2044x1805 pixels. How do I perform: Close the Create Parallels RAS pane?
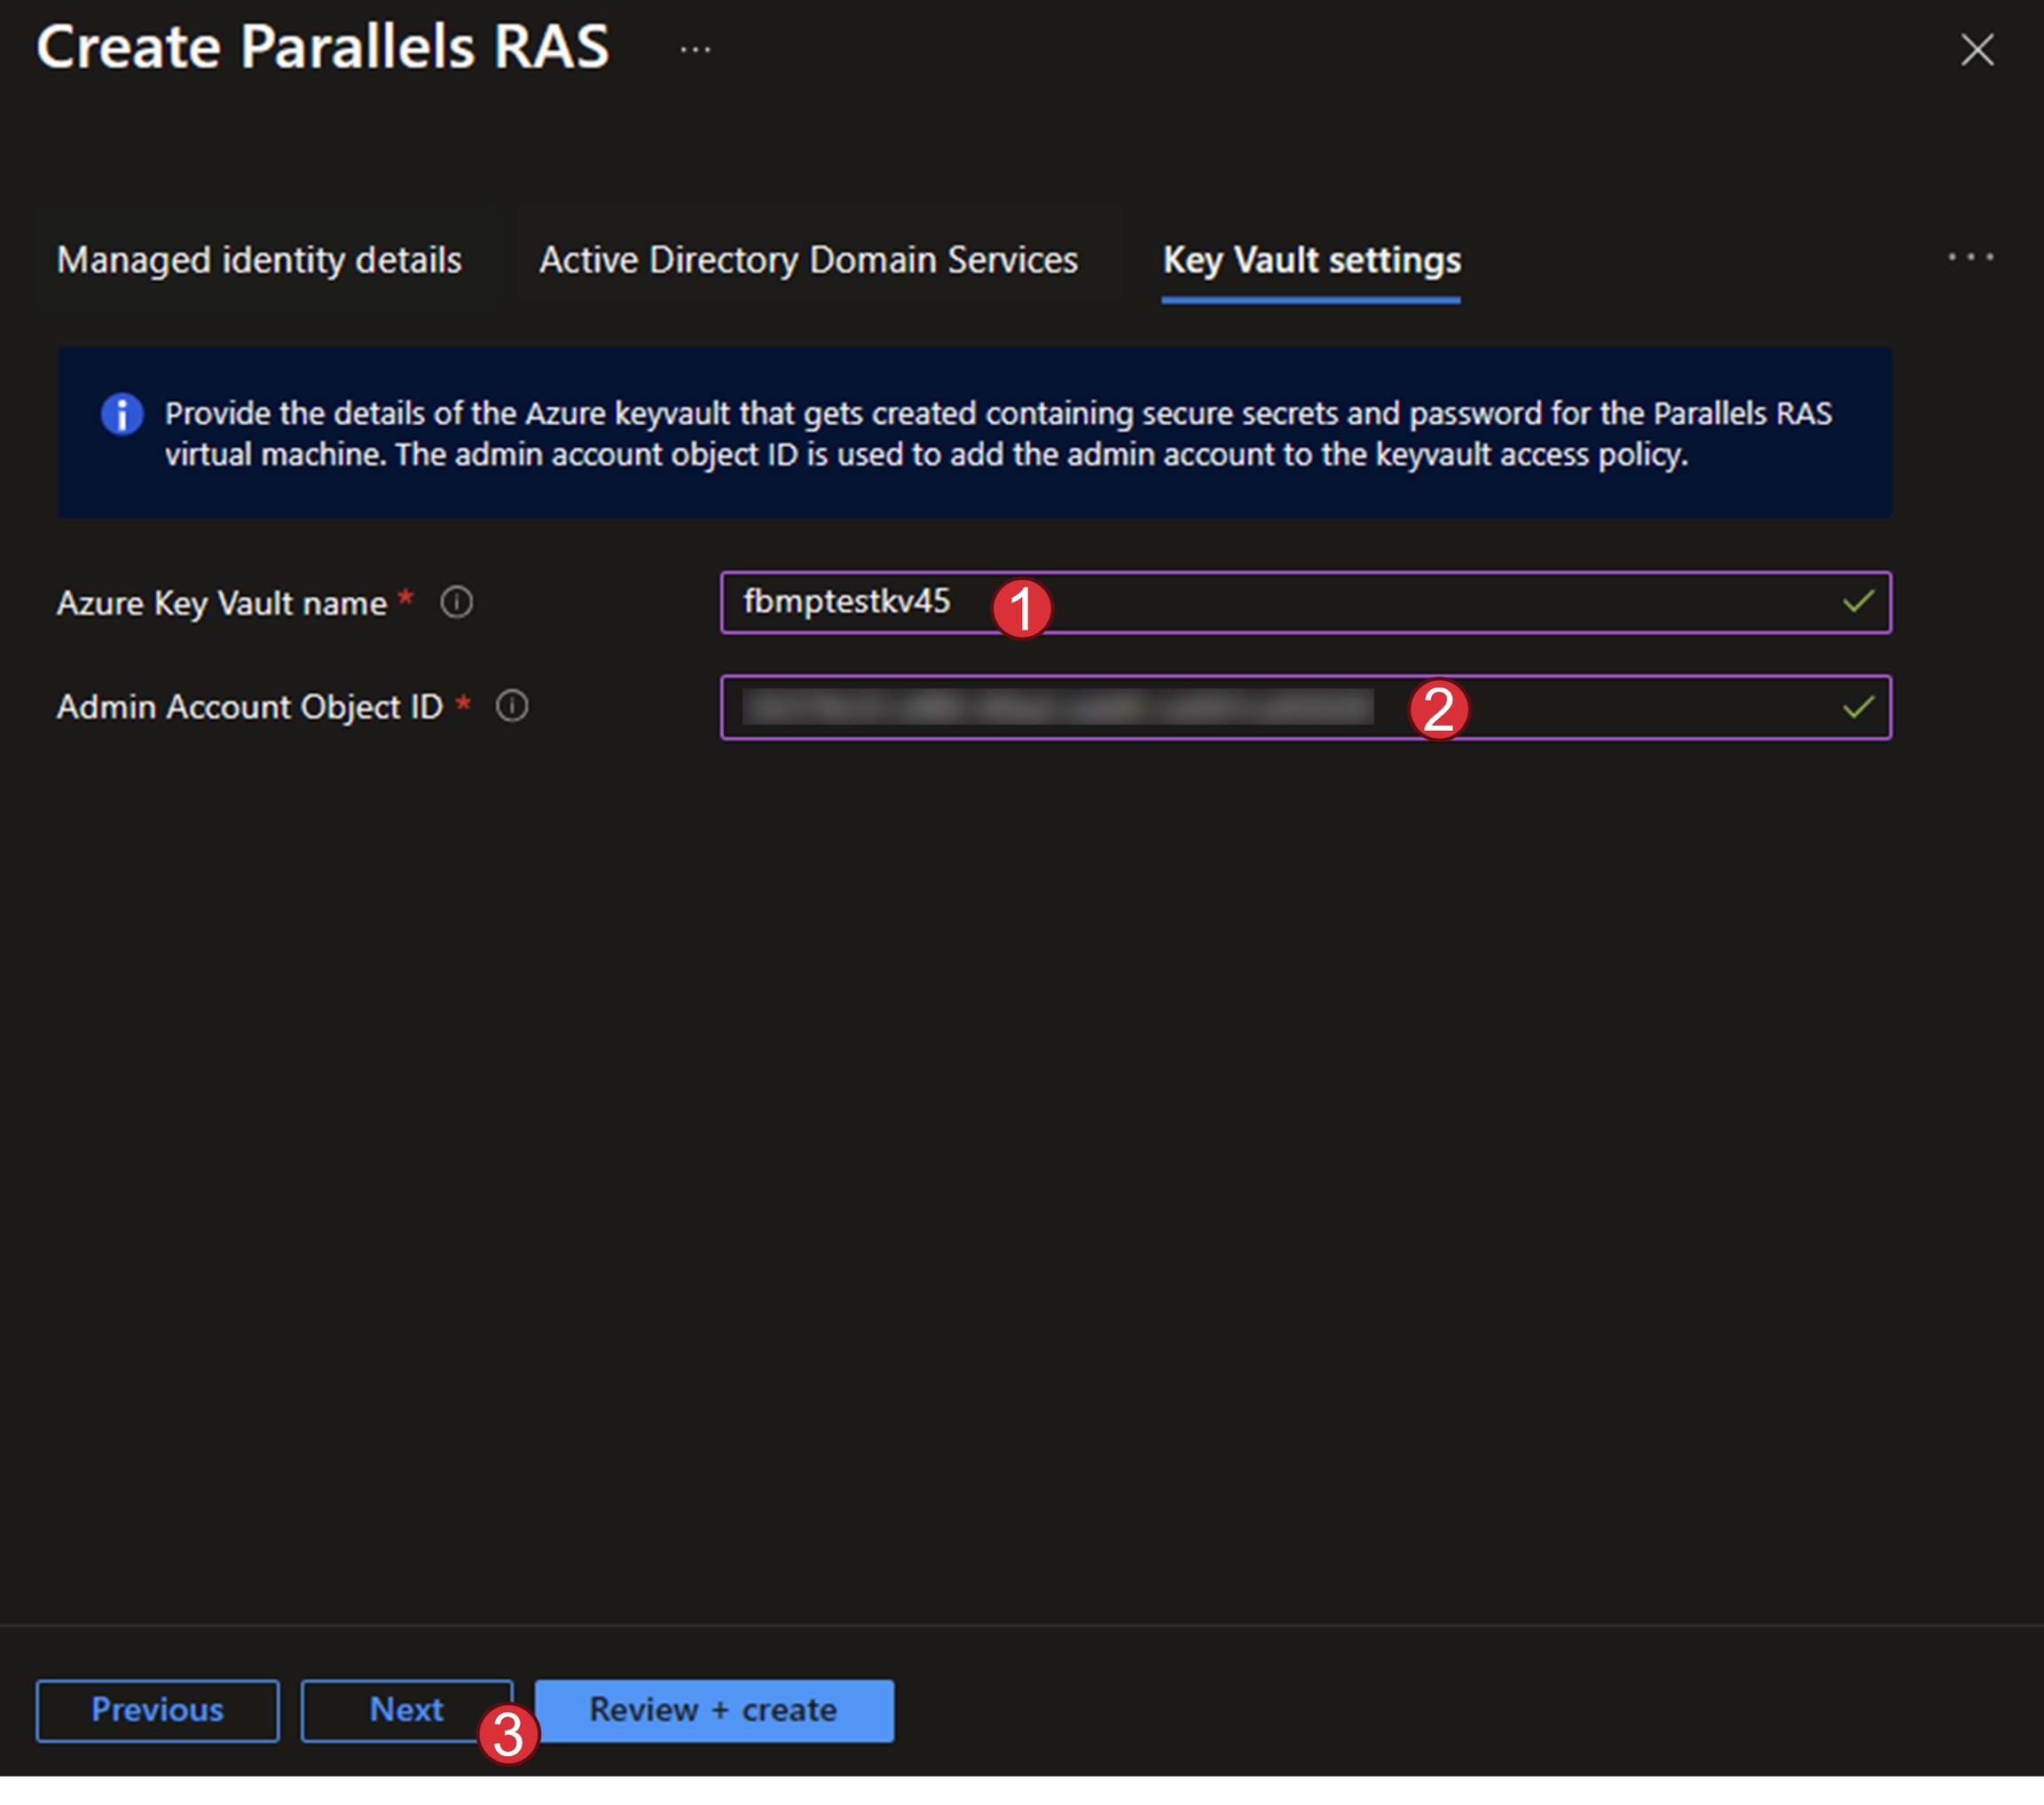click(x=1976, y=49)
